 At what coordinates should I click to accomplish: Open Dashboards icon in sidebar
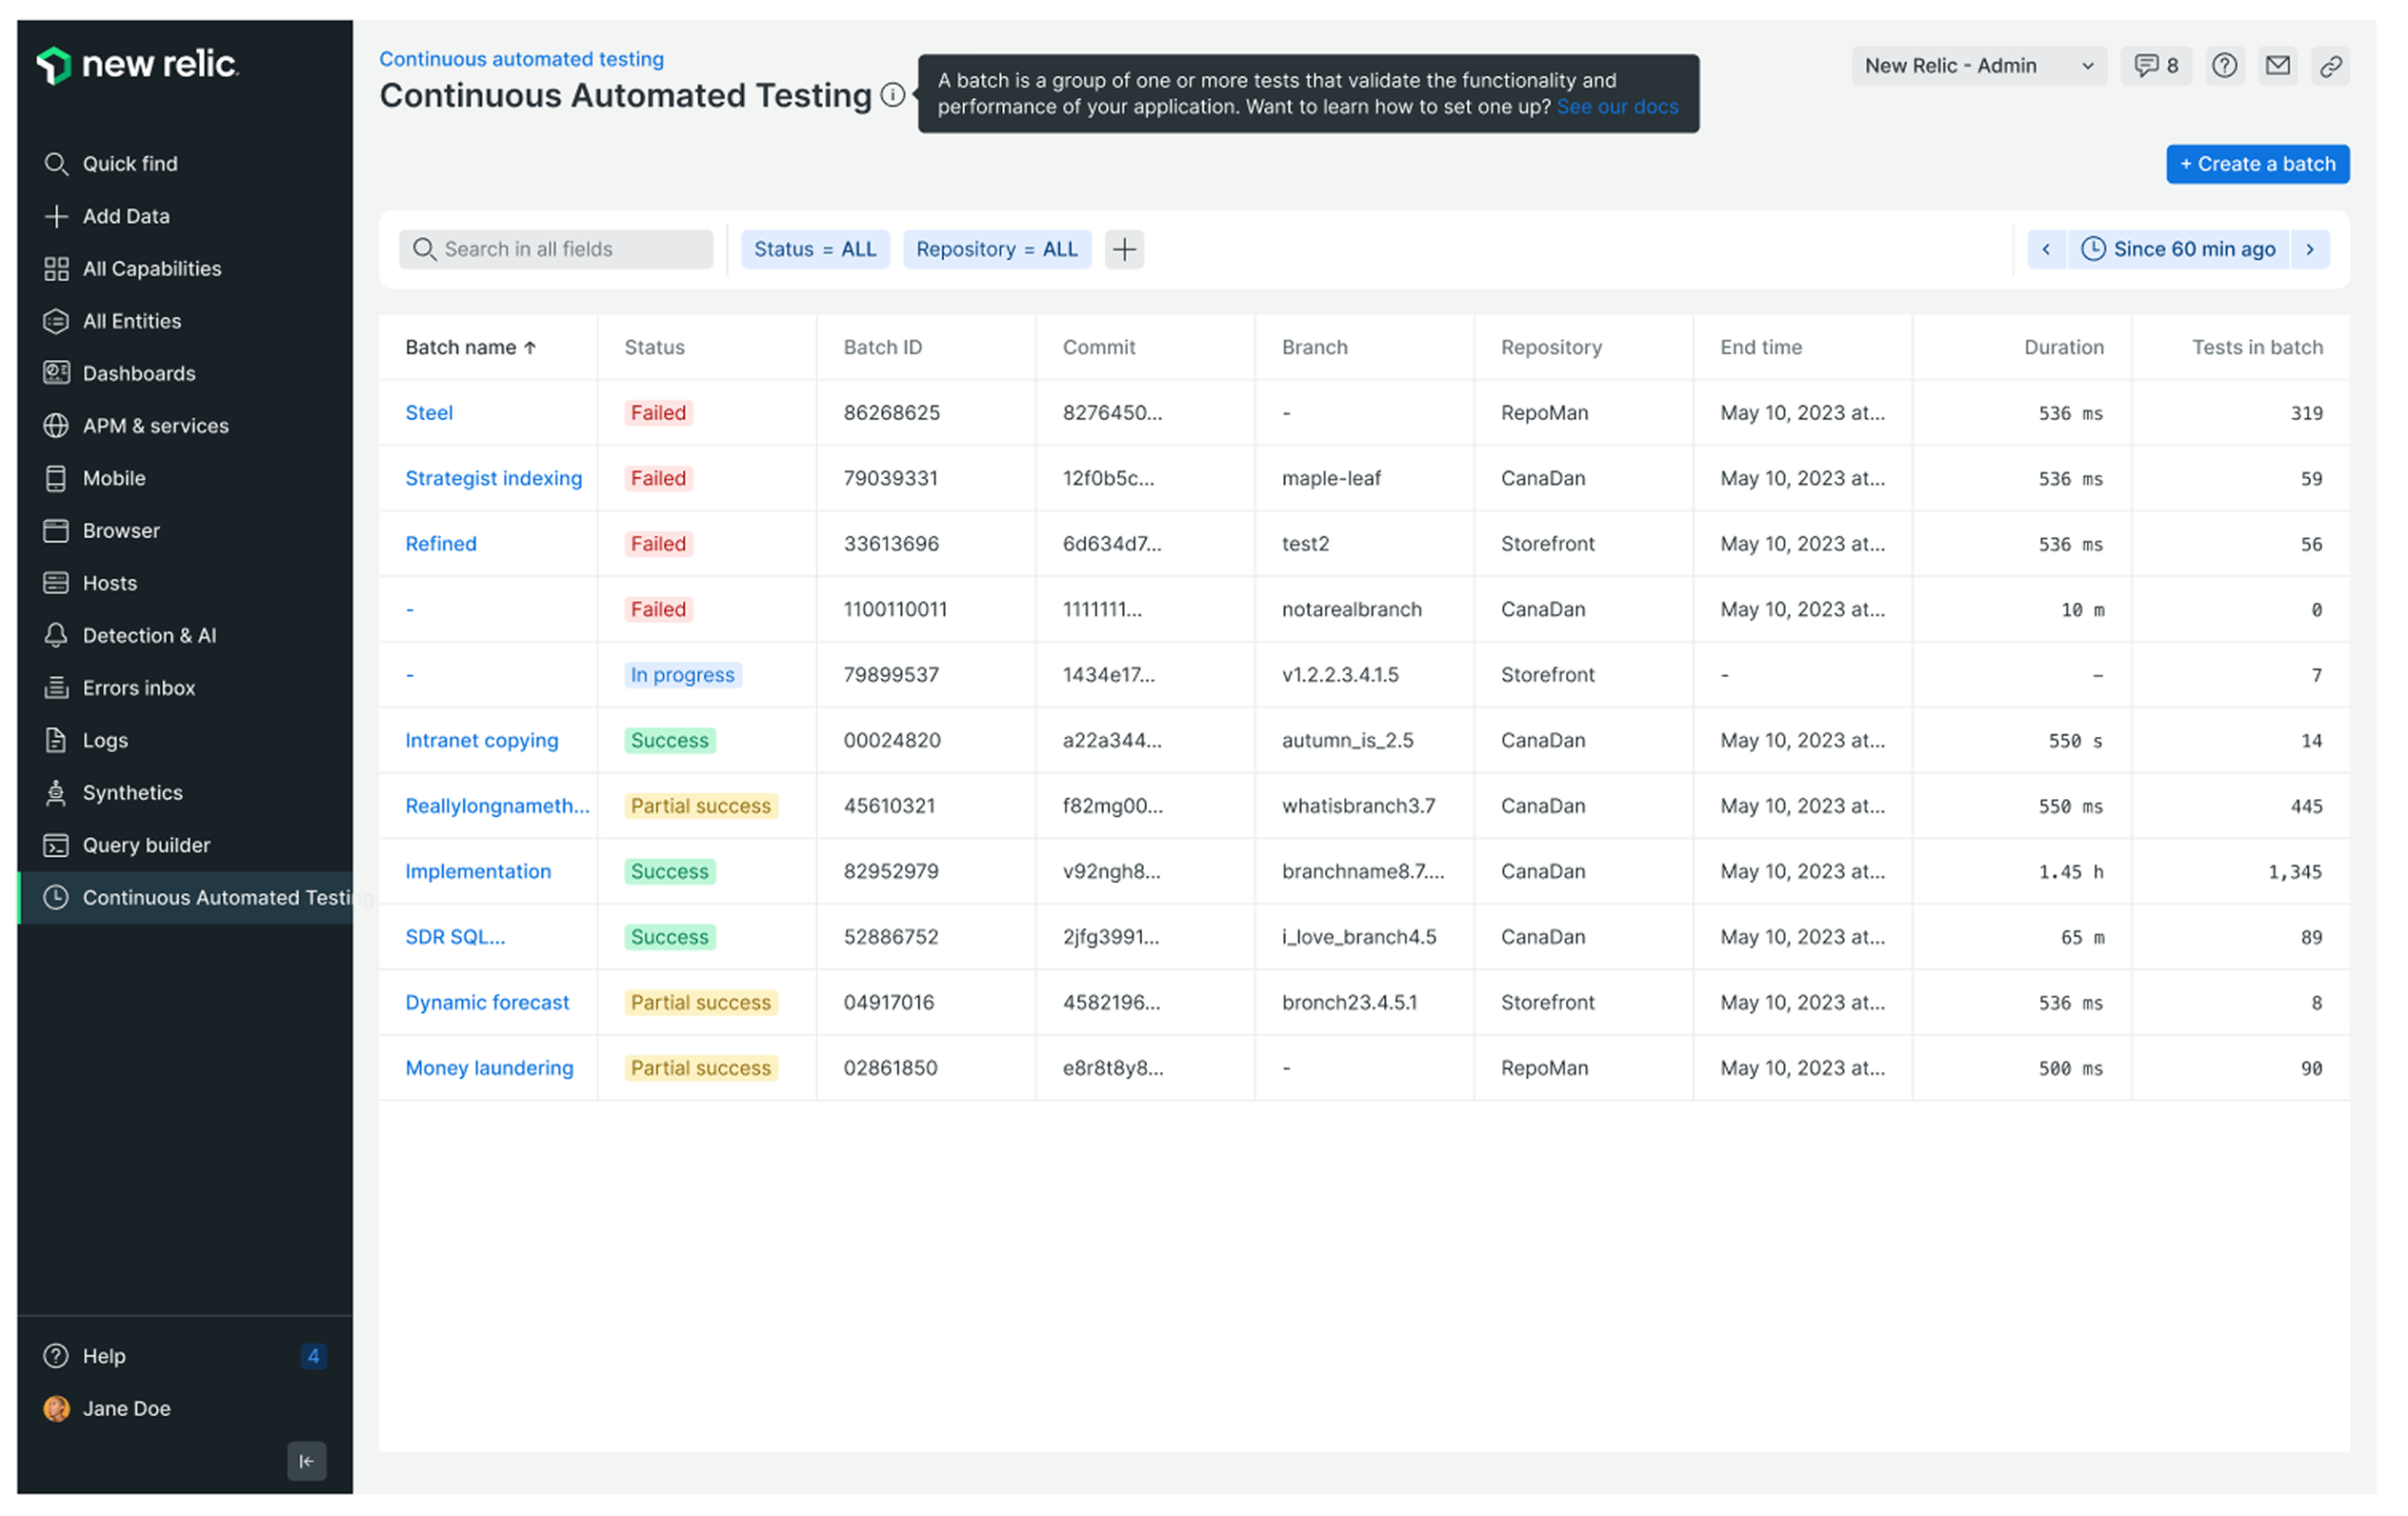tap(56, 373)
